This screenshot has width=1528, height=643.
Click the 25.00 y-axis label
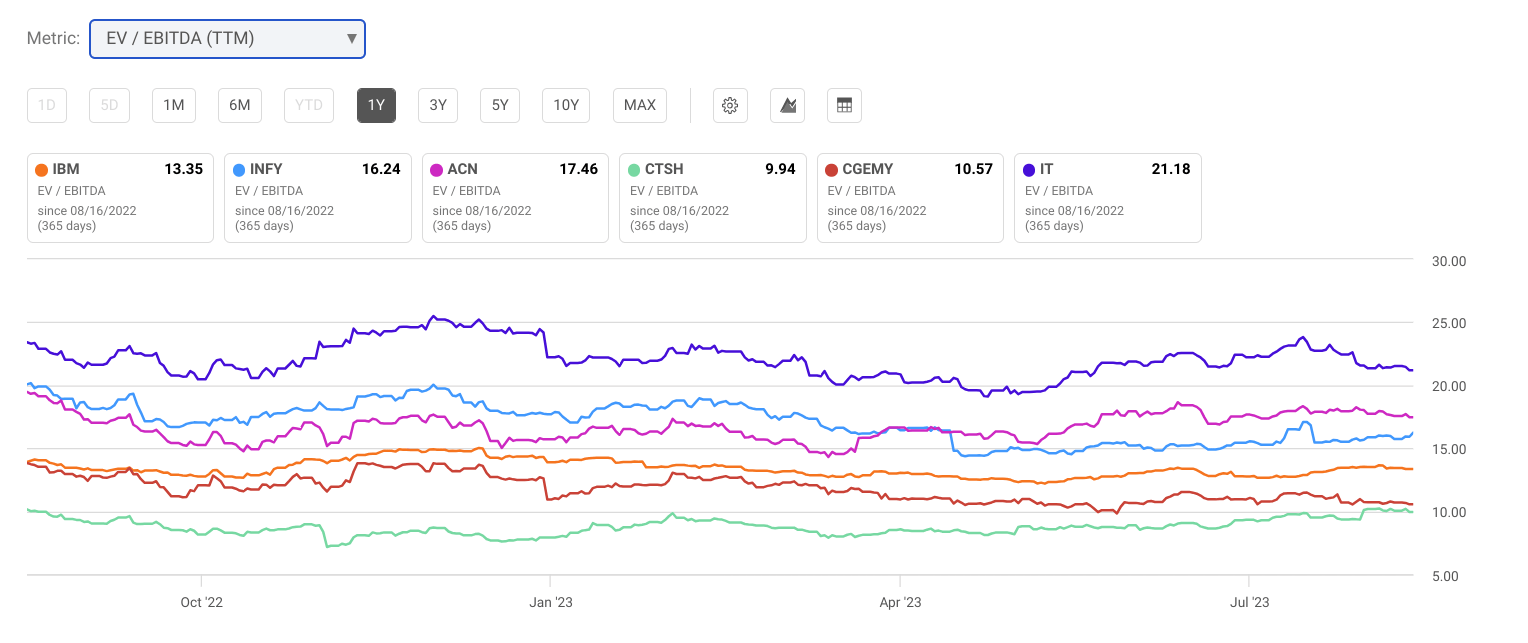(x=1448, y=324)
